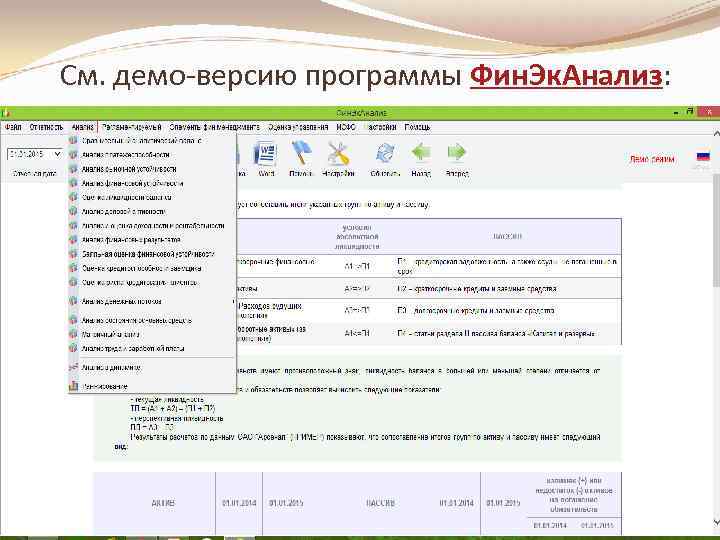Click the ПАССИВ header in upper table

[507, 236]
